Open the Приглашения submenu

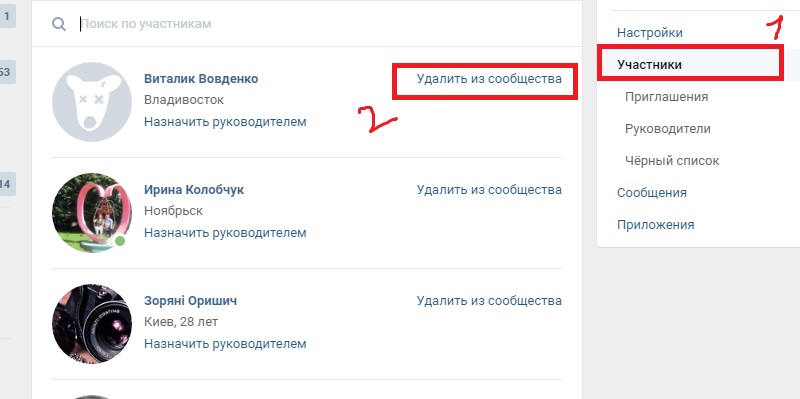pyautogui.click(x=666, y=97)
